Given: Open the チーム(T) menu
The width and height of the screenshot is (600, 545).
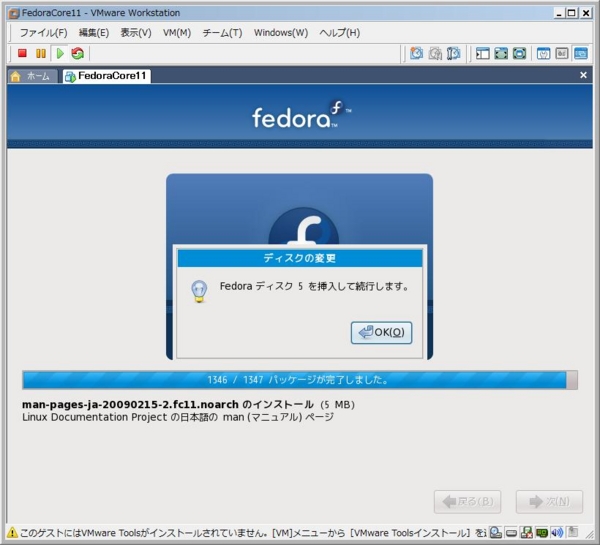Looking at the screenshot, I should tap(222, 33).
